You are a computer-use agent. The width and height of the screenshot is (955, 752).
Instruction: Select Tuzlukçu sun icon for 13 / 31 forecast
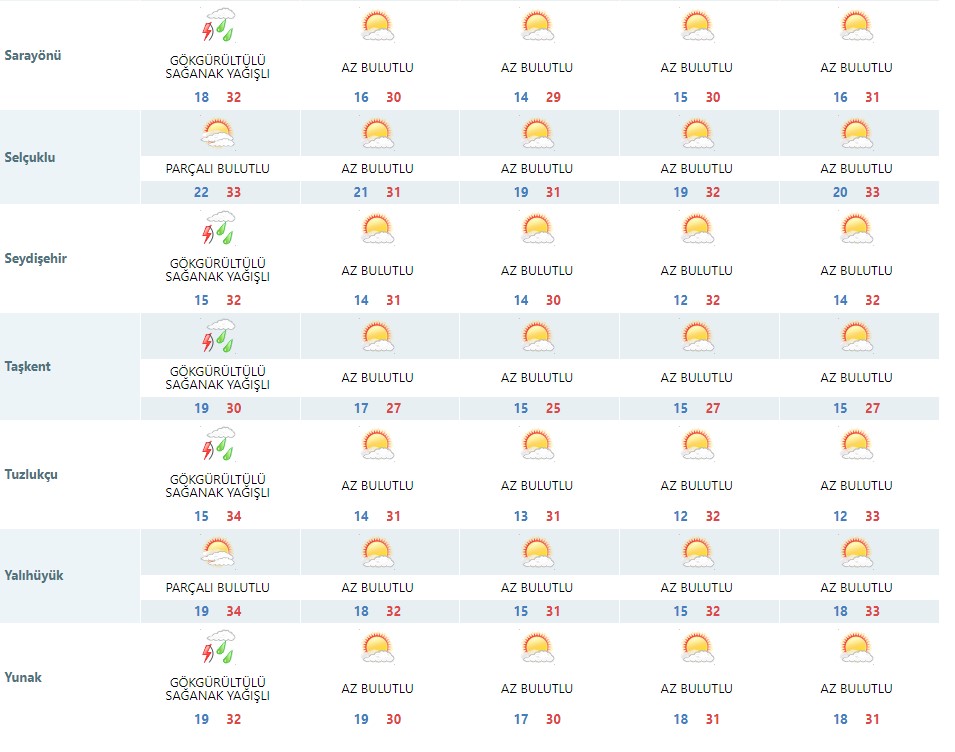point(537,445)
